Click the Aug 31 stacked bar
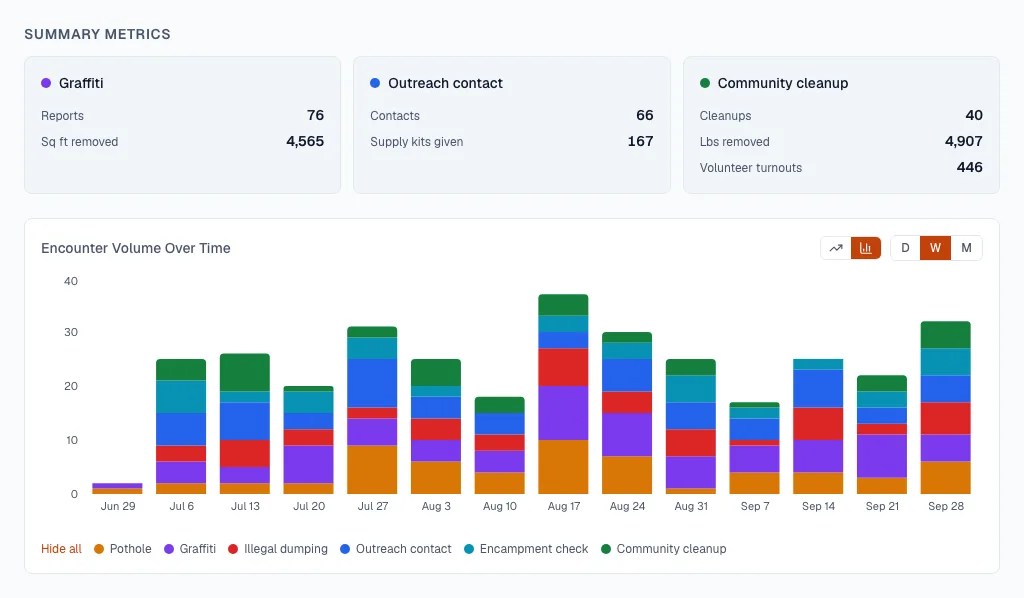 (x=690, y=426)
